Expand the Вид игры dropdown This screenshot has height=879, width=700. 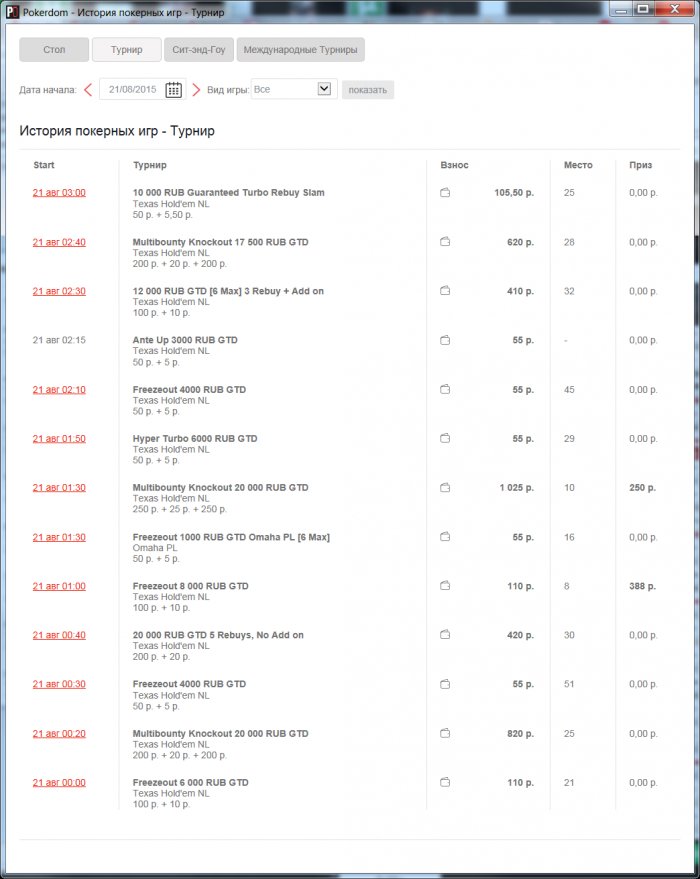coord(323,89)
